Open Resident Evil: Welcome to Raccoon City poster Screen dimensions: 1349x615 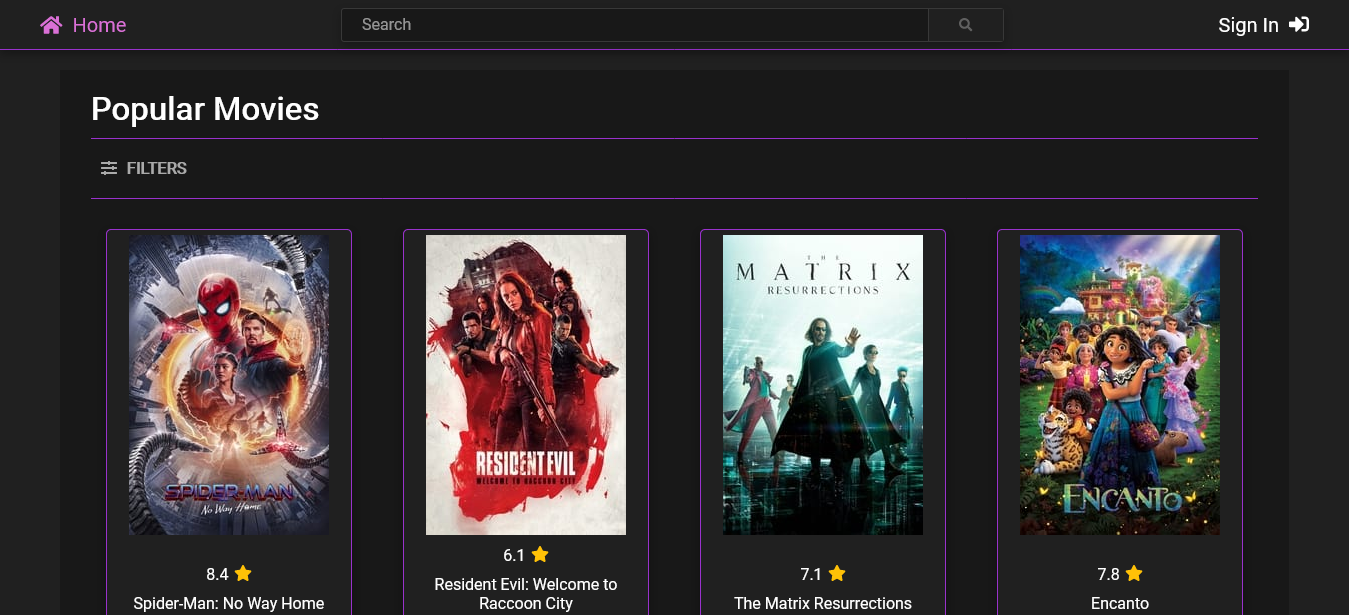[525, 384]
